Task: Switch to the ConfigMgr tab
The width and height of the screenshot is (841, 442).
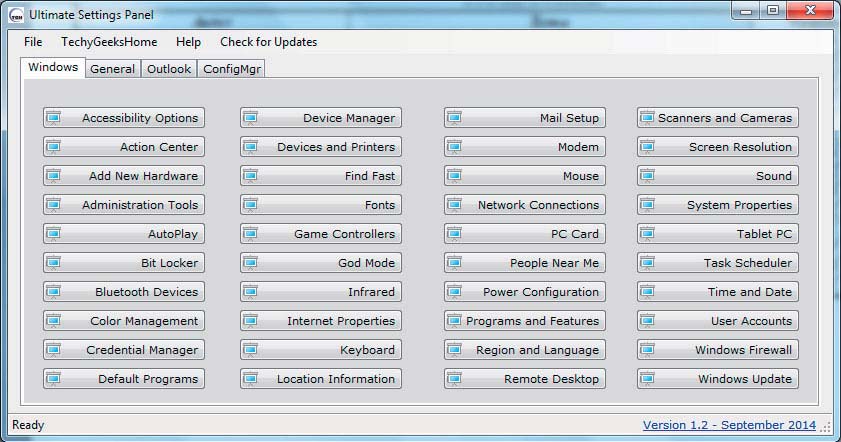Action: pos(232,69)
